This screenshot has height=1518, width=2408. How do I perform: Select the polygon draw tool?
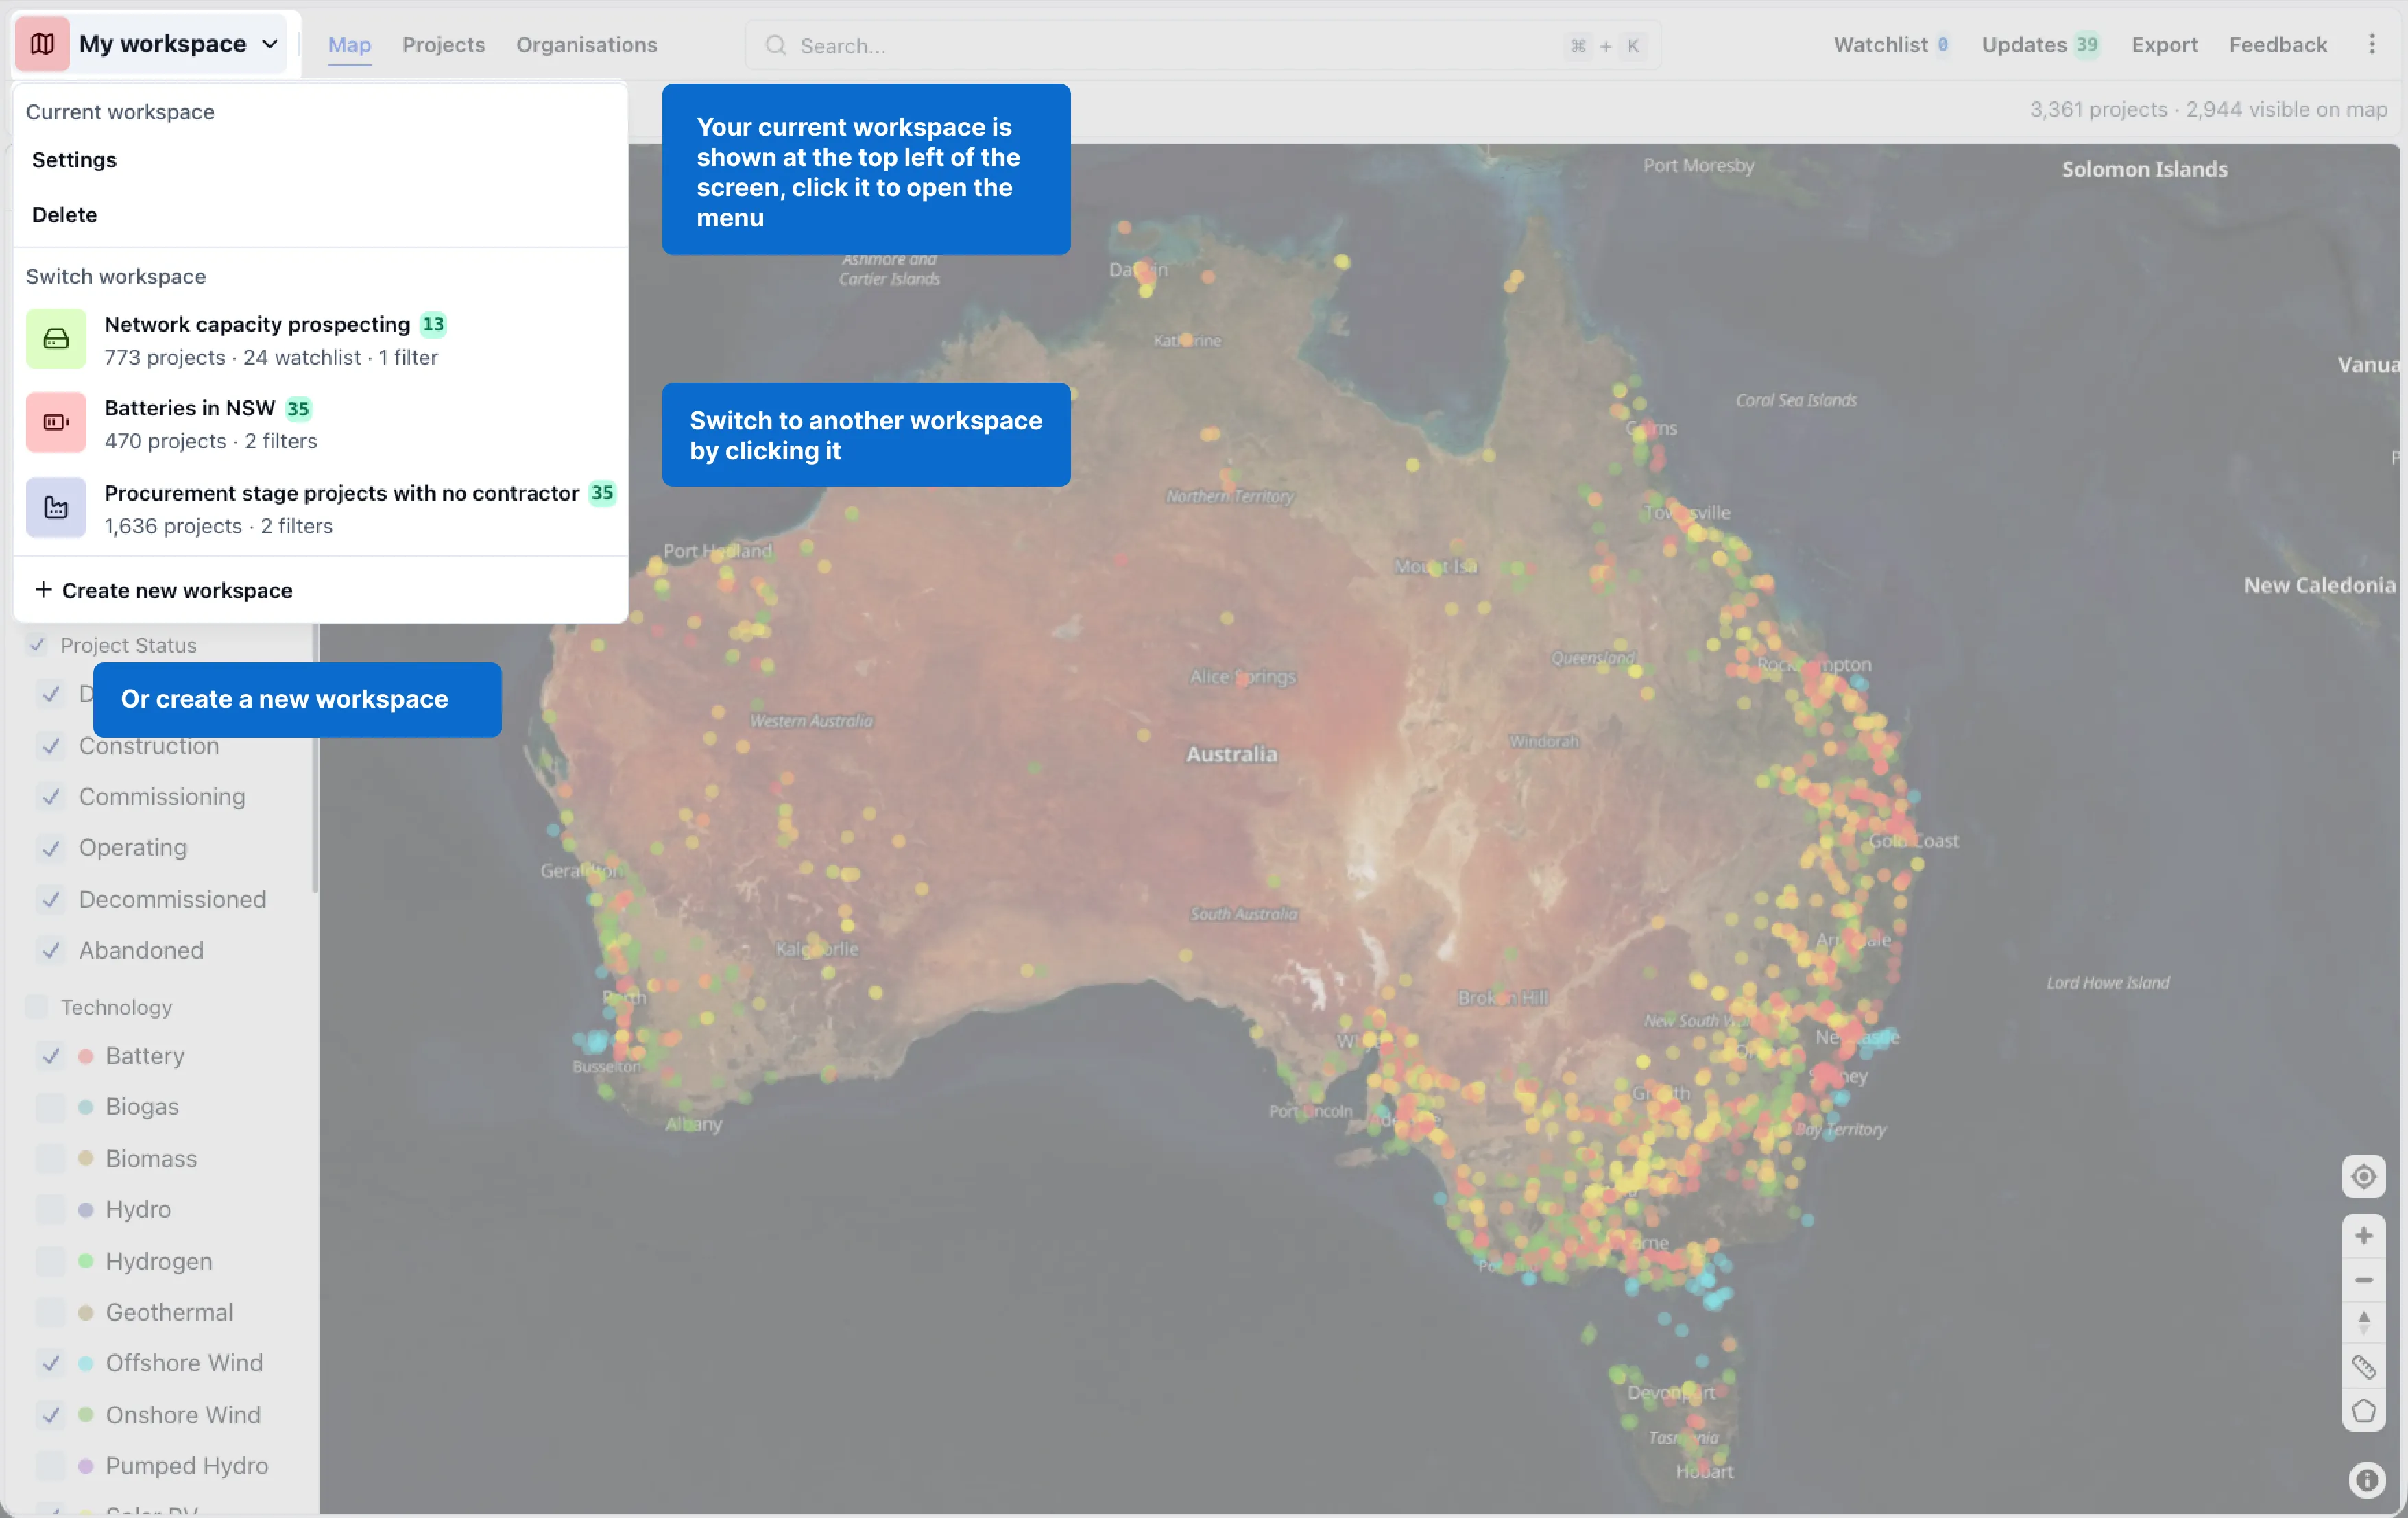pos(2363,1412)
